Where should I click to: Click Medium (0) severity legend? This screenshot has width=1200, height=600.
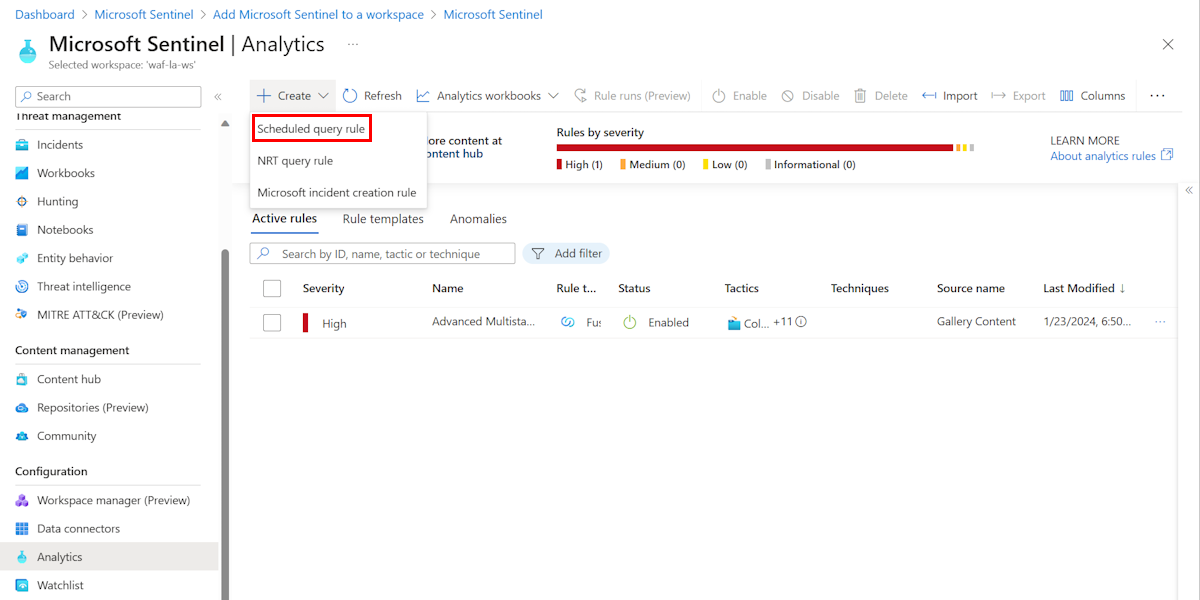(653, 165)
